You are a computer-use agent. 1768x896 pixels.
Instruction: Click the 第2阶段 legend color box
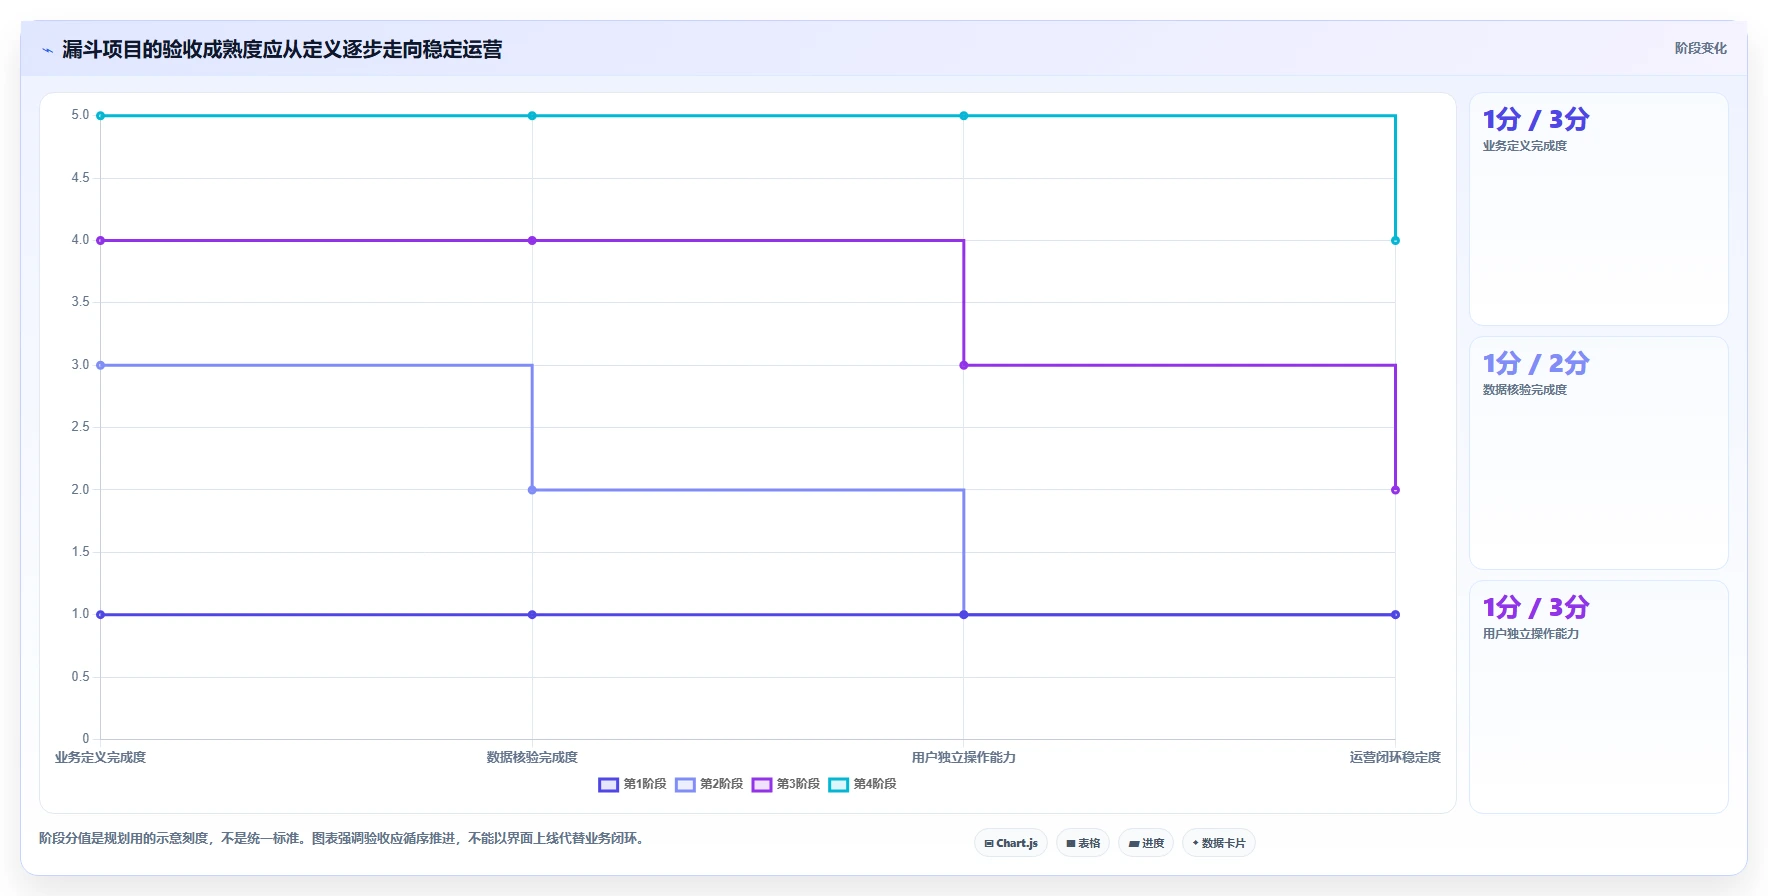click(x=685, y=784)
